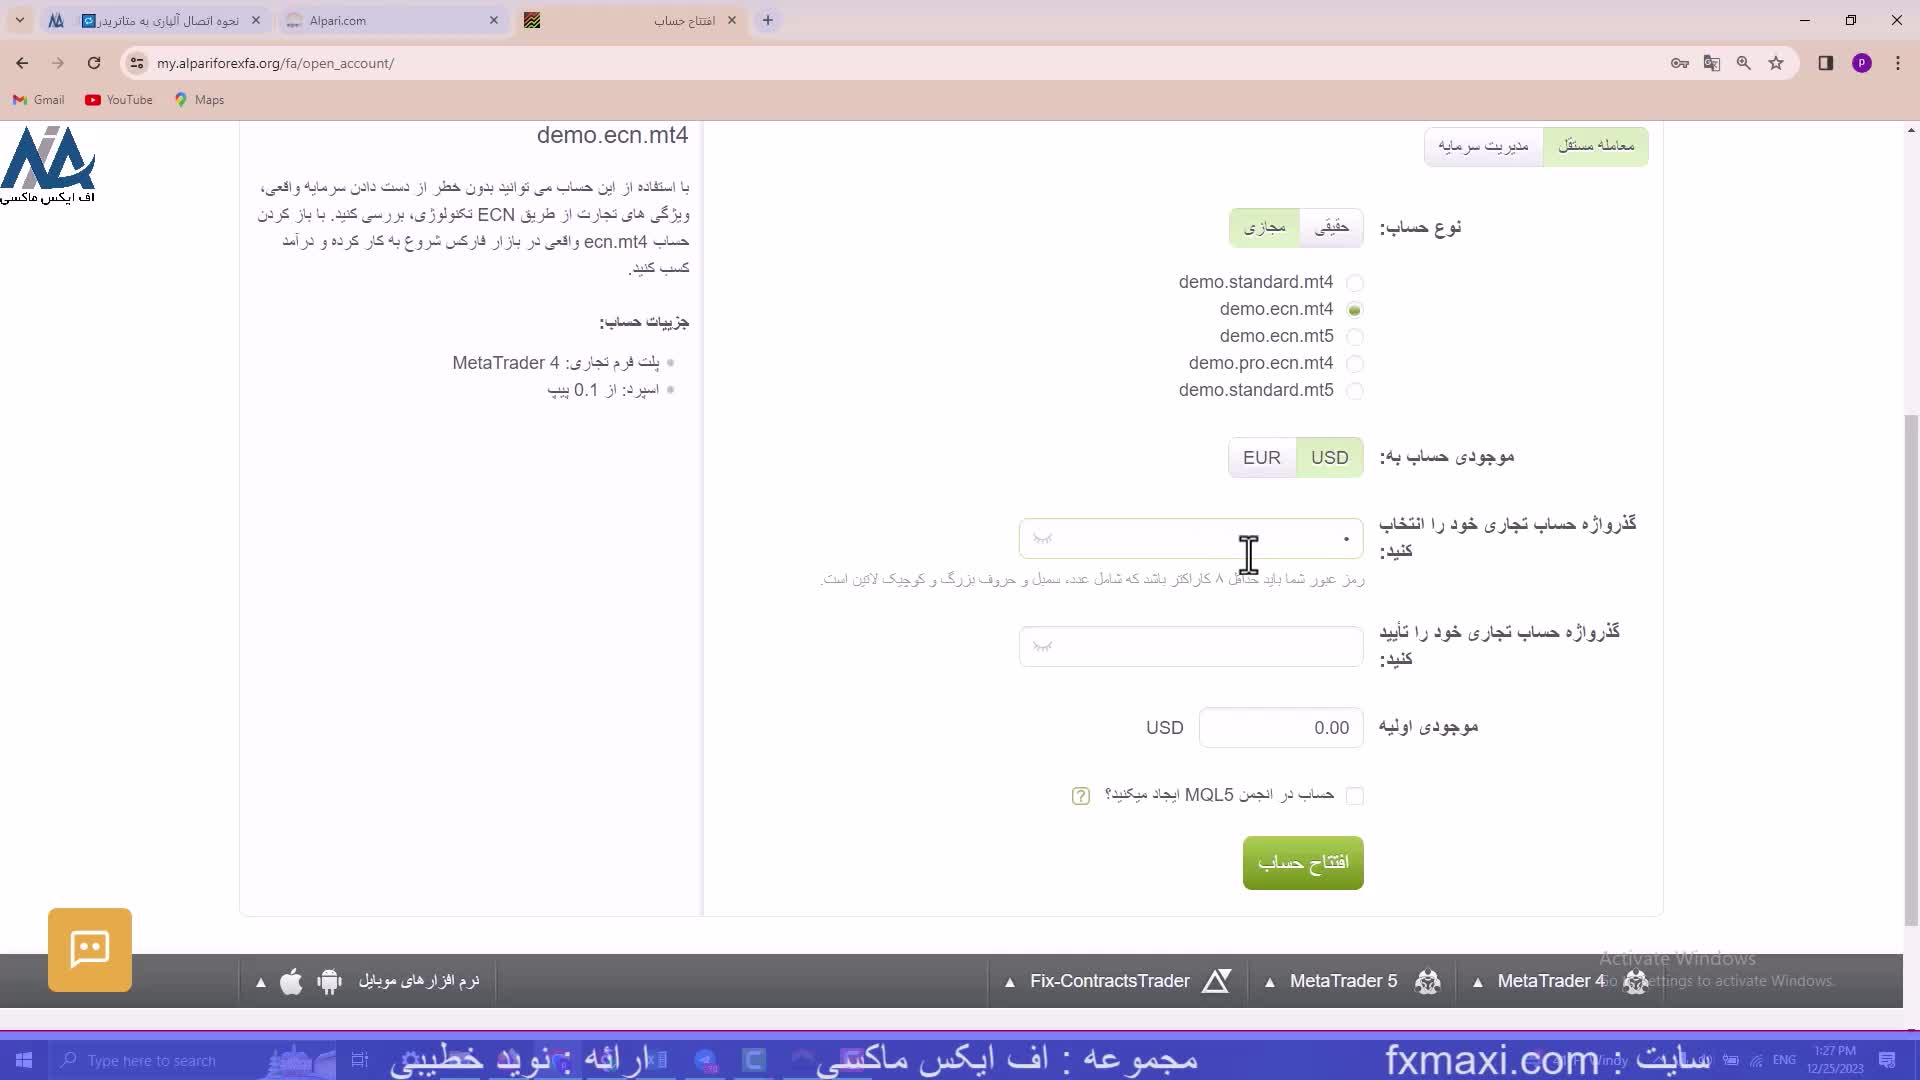This screenshot has width=1920, height=1080.
Task: Select demo.standard.mt4 radio button
Action: (1354, 283)
